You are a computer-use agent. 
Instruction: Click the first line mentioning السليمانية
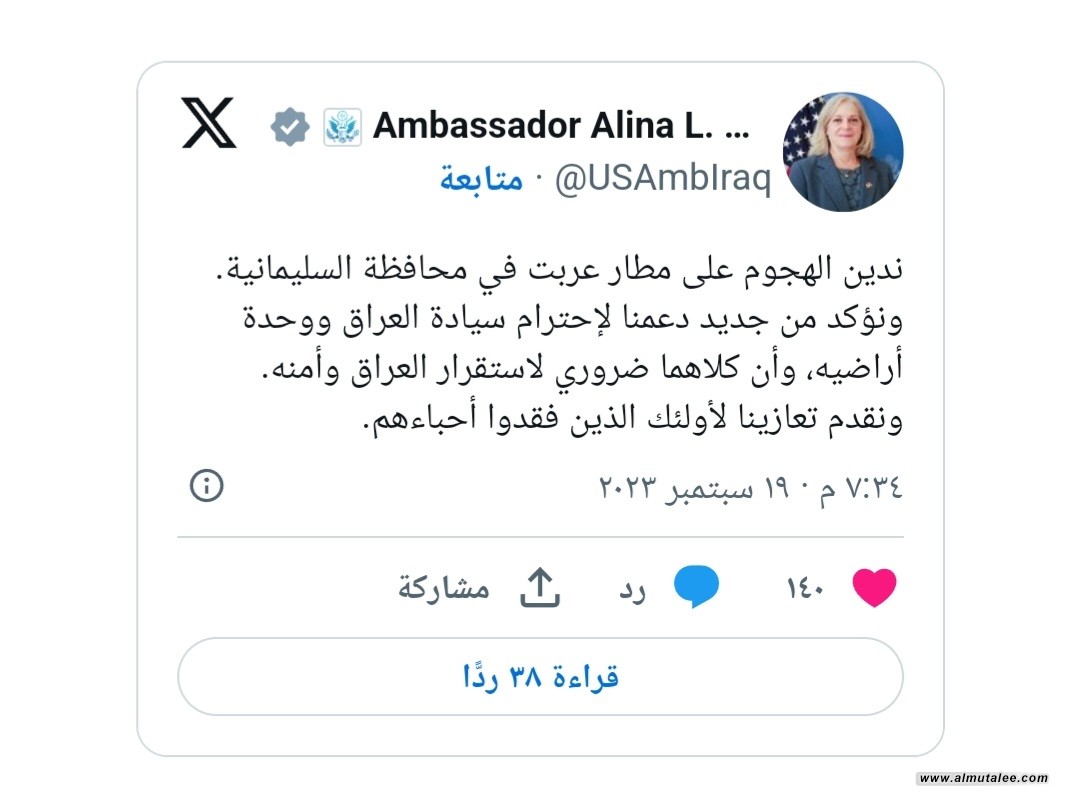[x=559, y=270]
